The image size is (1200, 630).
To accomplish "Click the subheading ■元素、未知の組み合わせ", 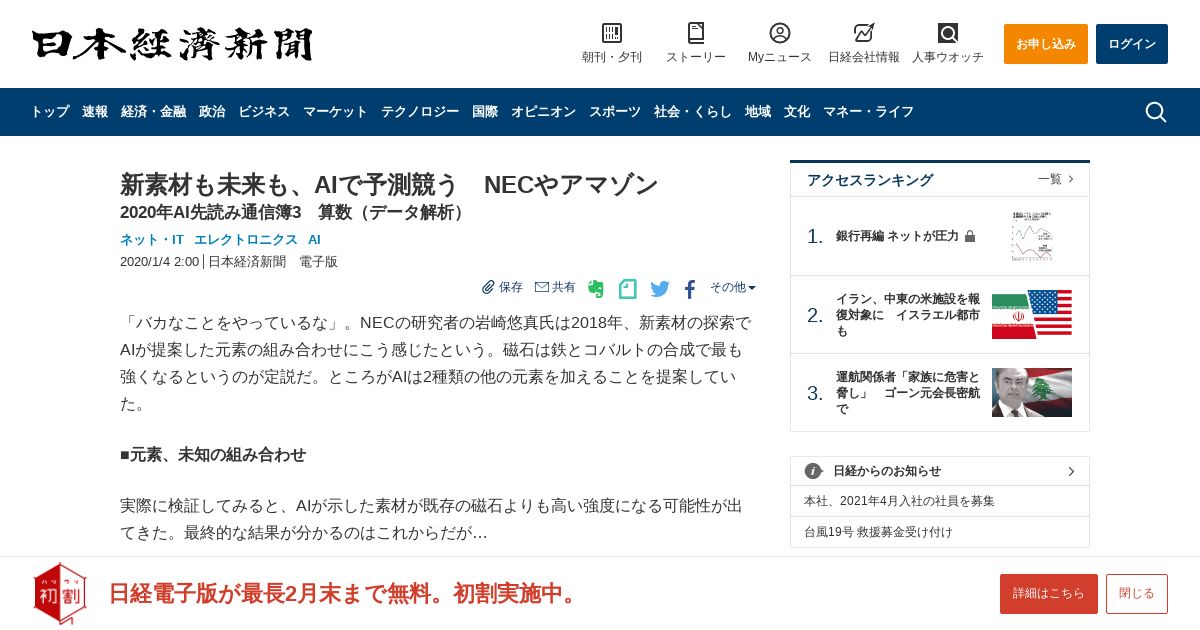I will point(213,455).
